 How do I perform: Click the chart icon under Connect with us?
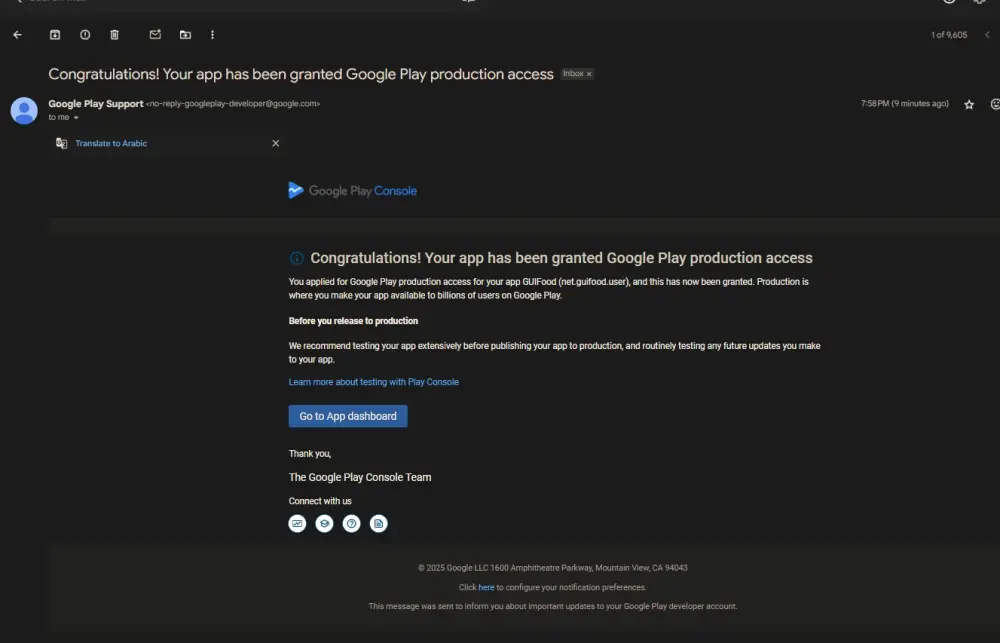coord(297,523)
